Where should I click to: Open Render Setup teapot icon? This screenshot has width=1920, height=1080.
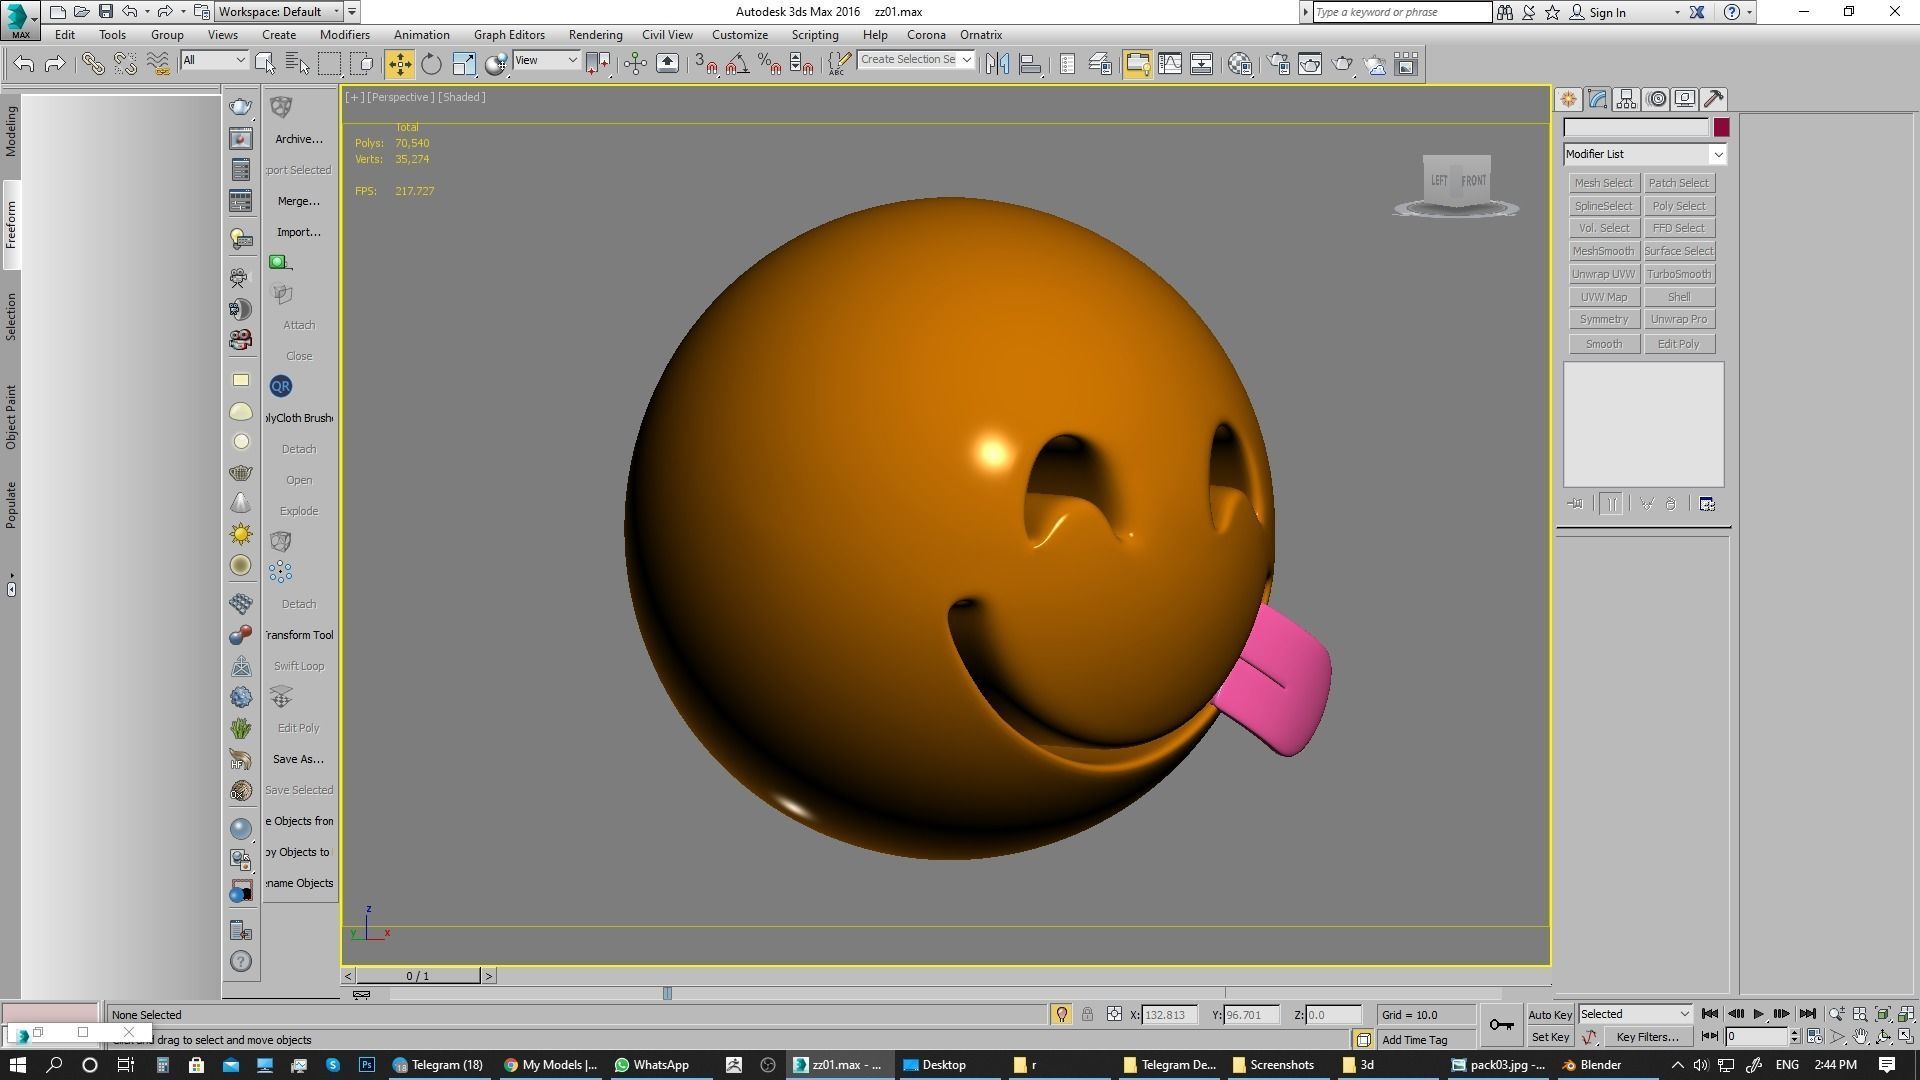point(1278,64)
